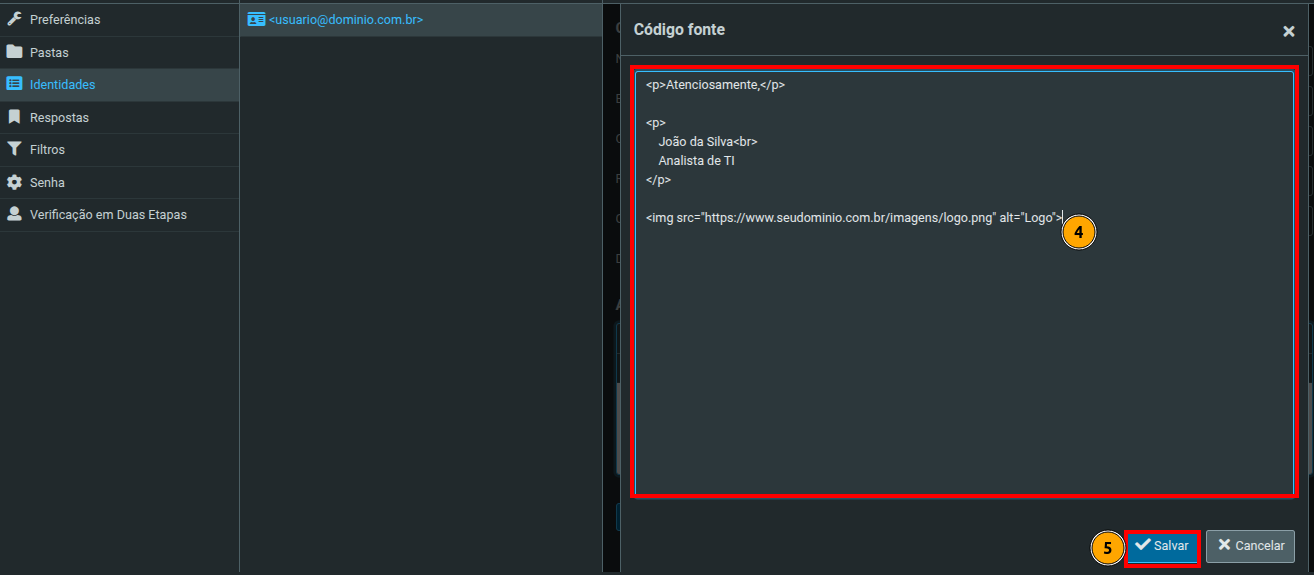The image size is (1314, 575).
Task: Click inside the Código fonte text area
Action: pyautogui.click(x=965, y=283)
